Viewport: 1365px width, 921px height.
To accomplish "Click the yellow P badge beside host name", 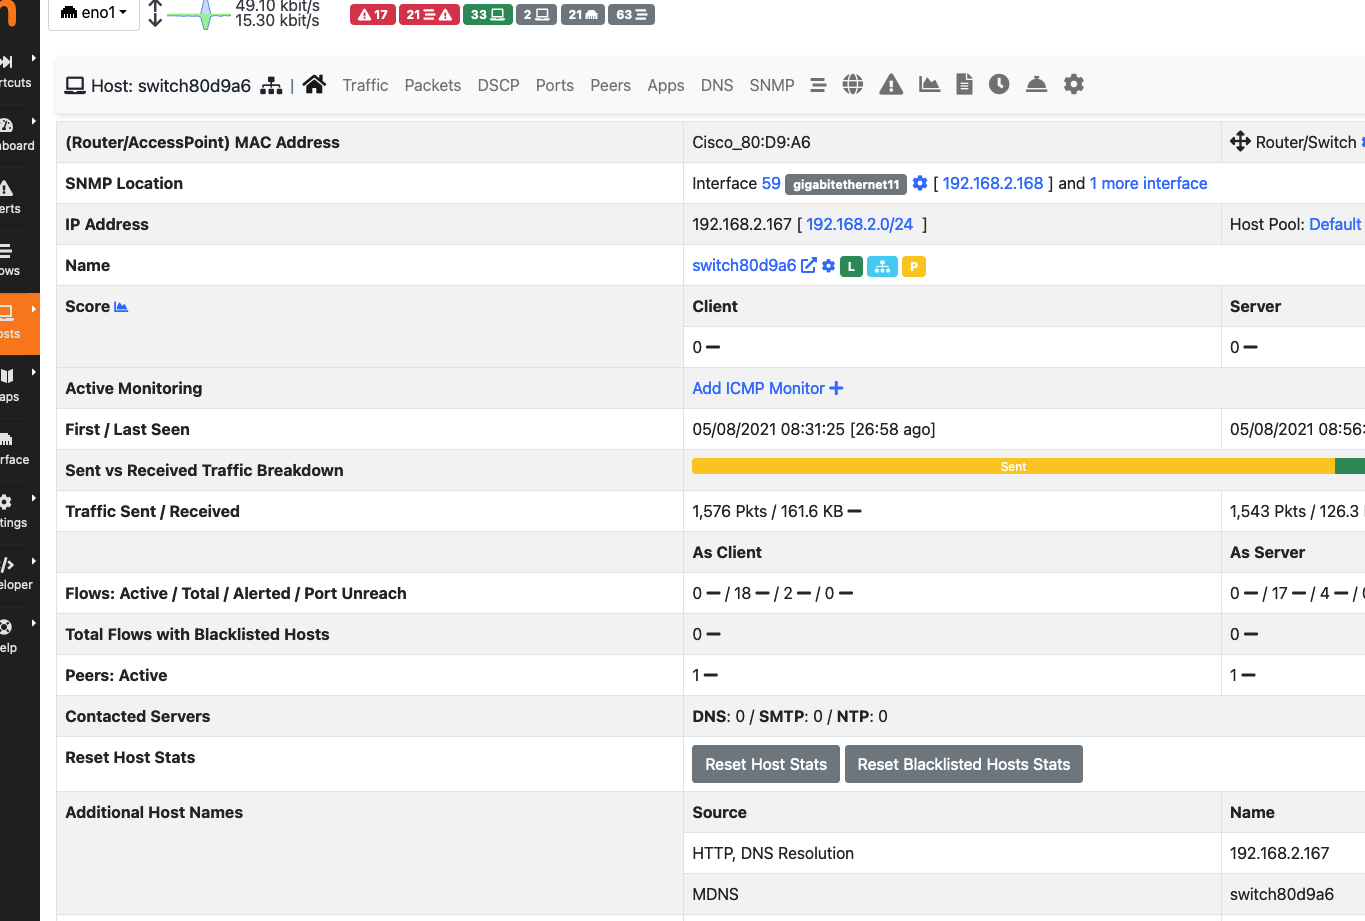I will click(913, 265).
